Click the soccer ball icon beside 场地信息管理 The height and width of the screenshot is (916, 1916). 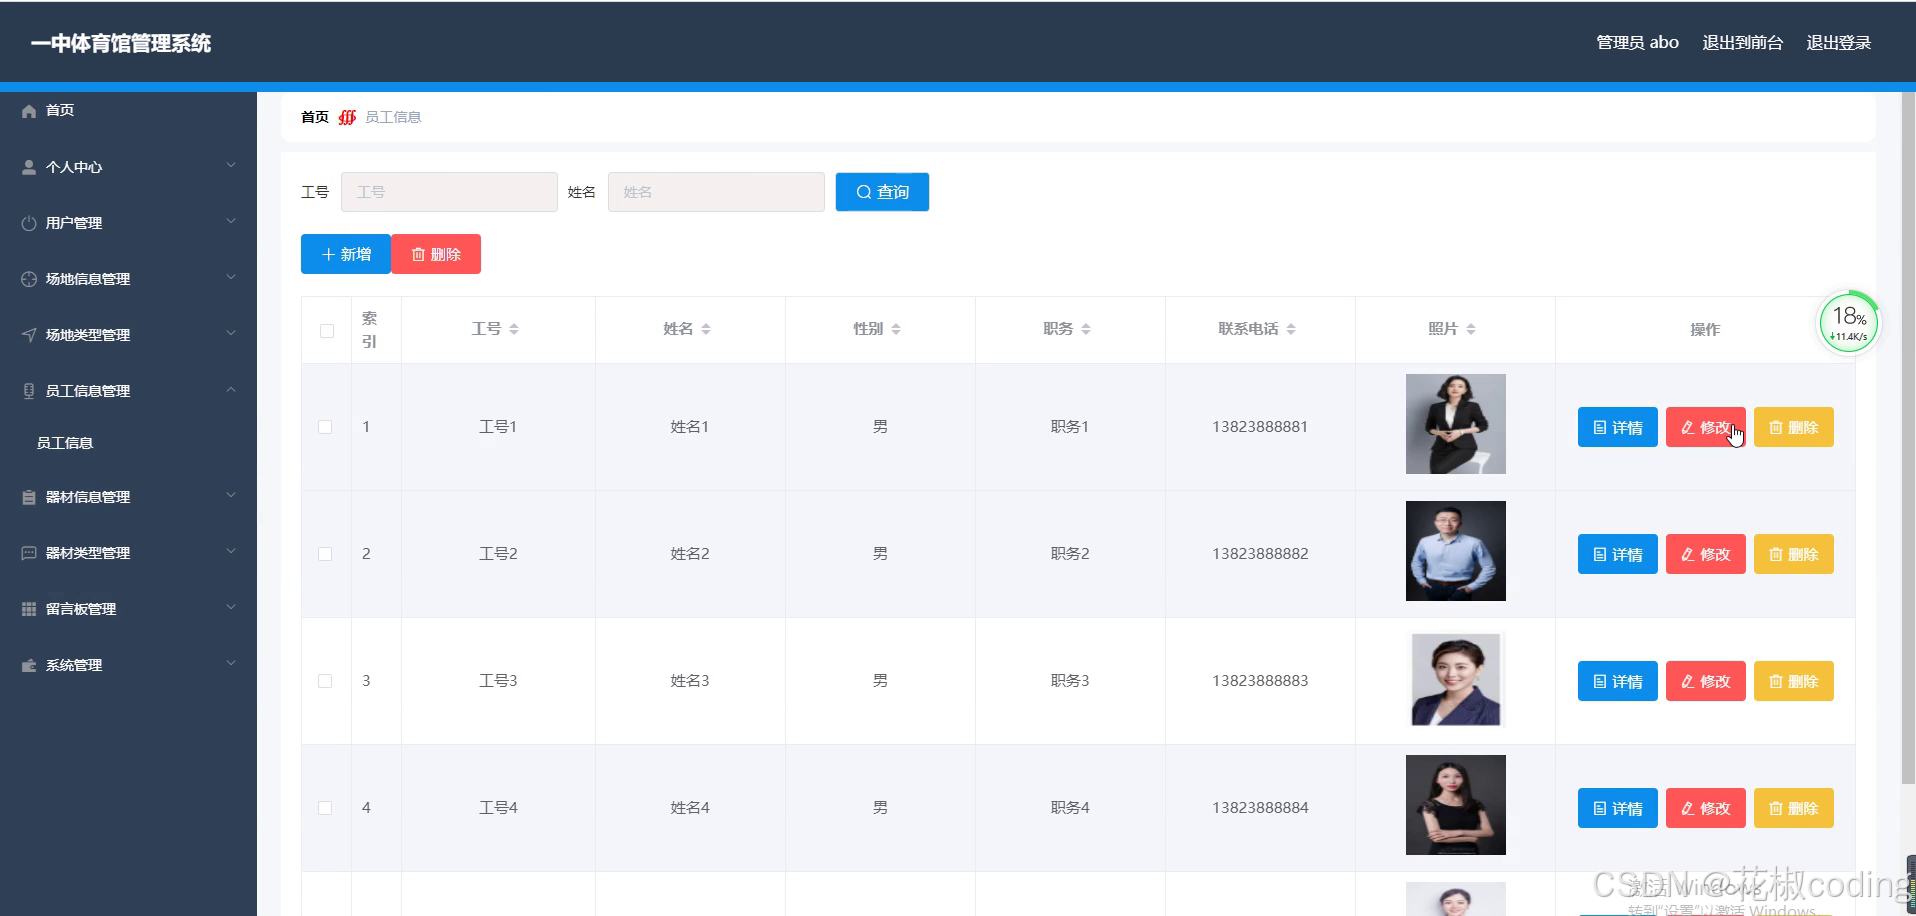click(x=29, y=279)
